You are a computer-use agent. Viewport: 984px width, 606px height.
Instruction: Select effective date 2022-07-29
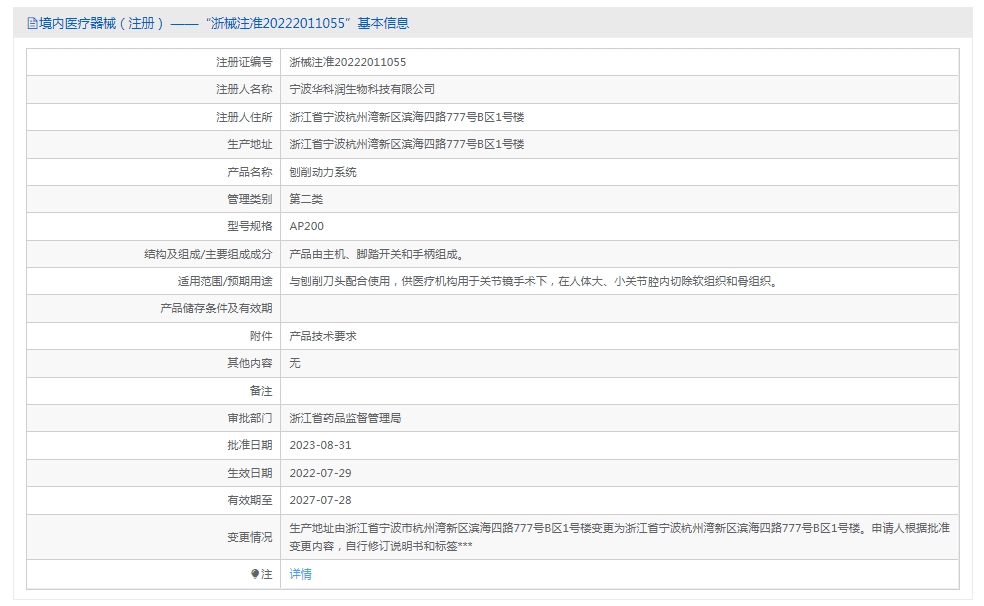coord(320,473)
